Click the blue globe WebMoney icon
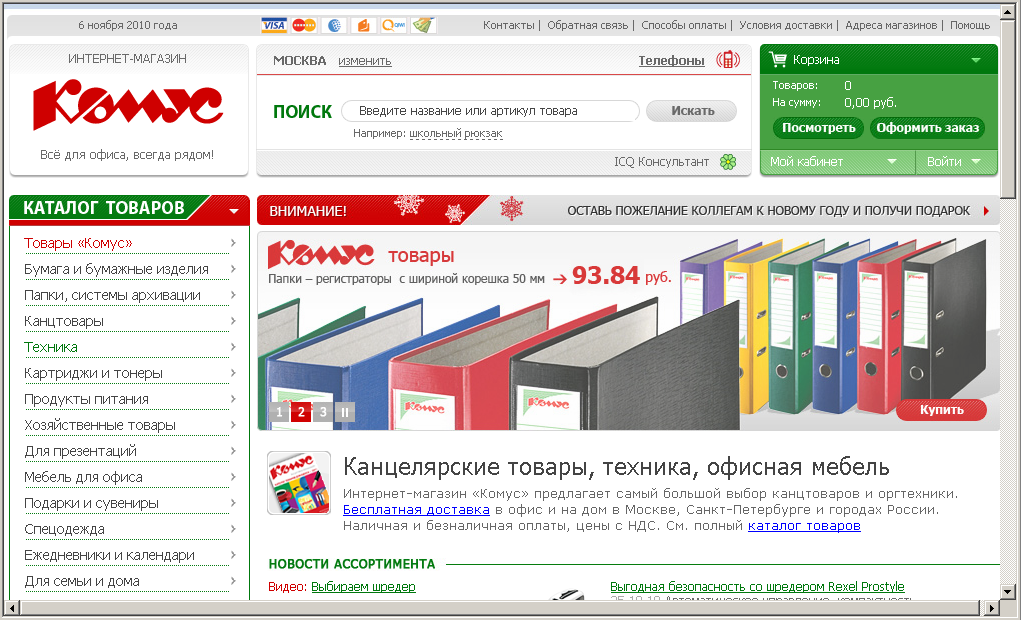The image size is (1021, 620). (x=334, y=25)
